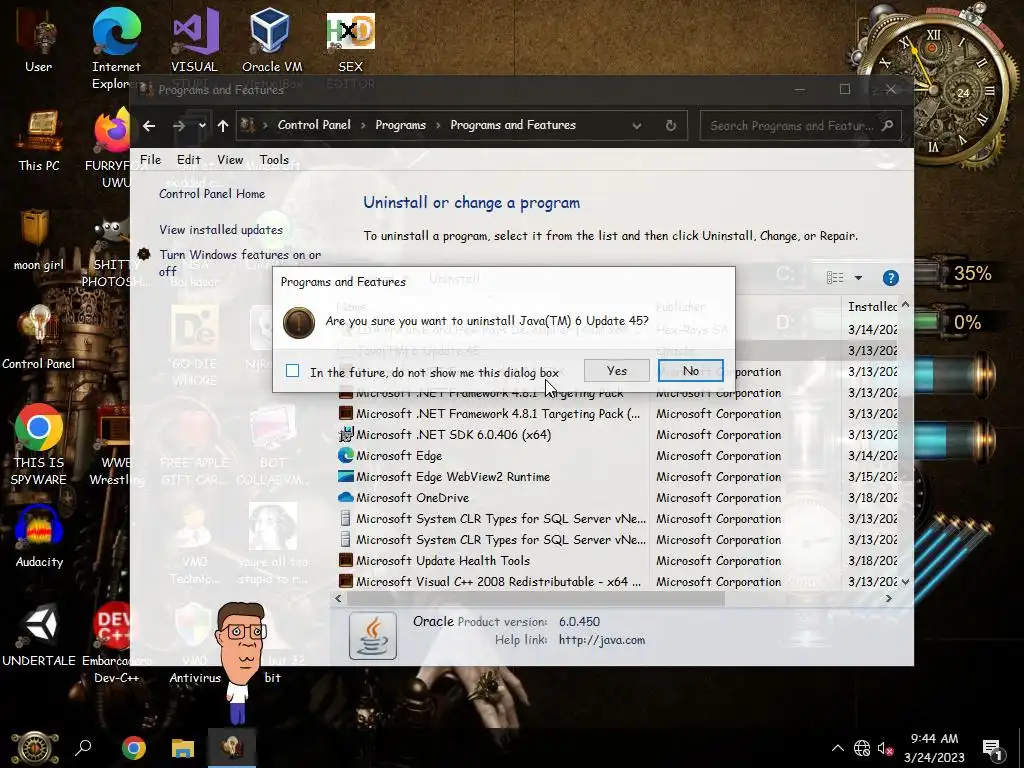Expand the address bar history dropdown
1024x768 pixels.
[637, 125]
